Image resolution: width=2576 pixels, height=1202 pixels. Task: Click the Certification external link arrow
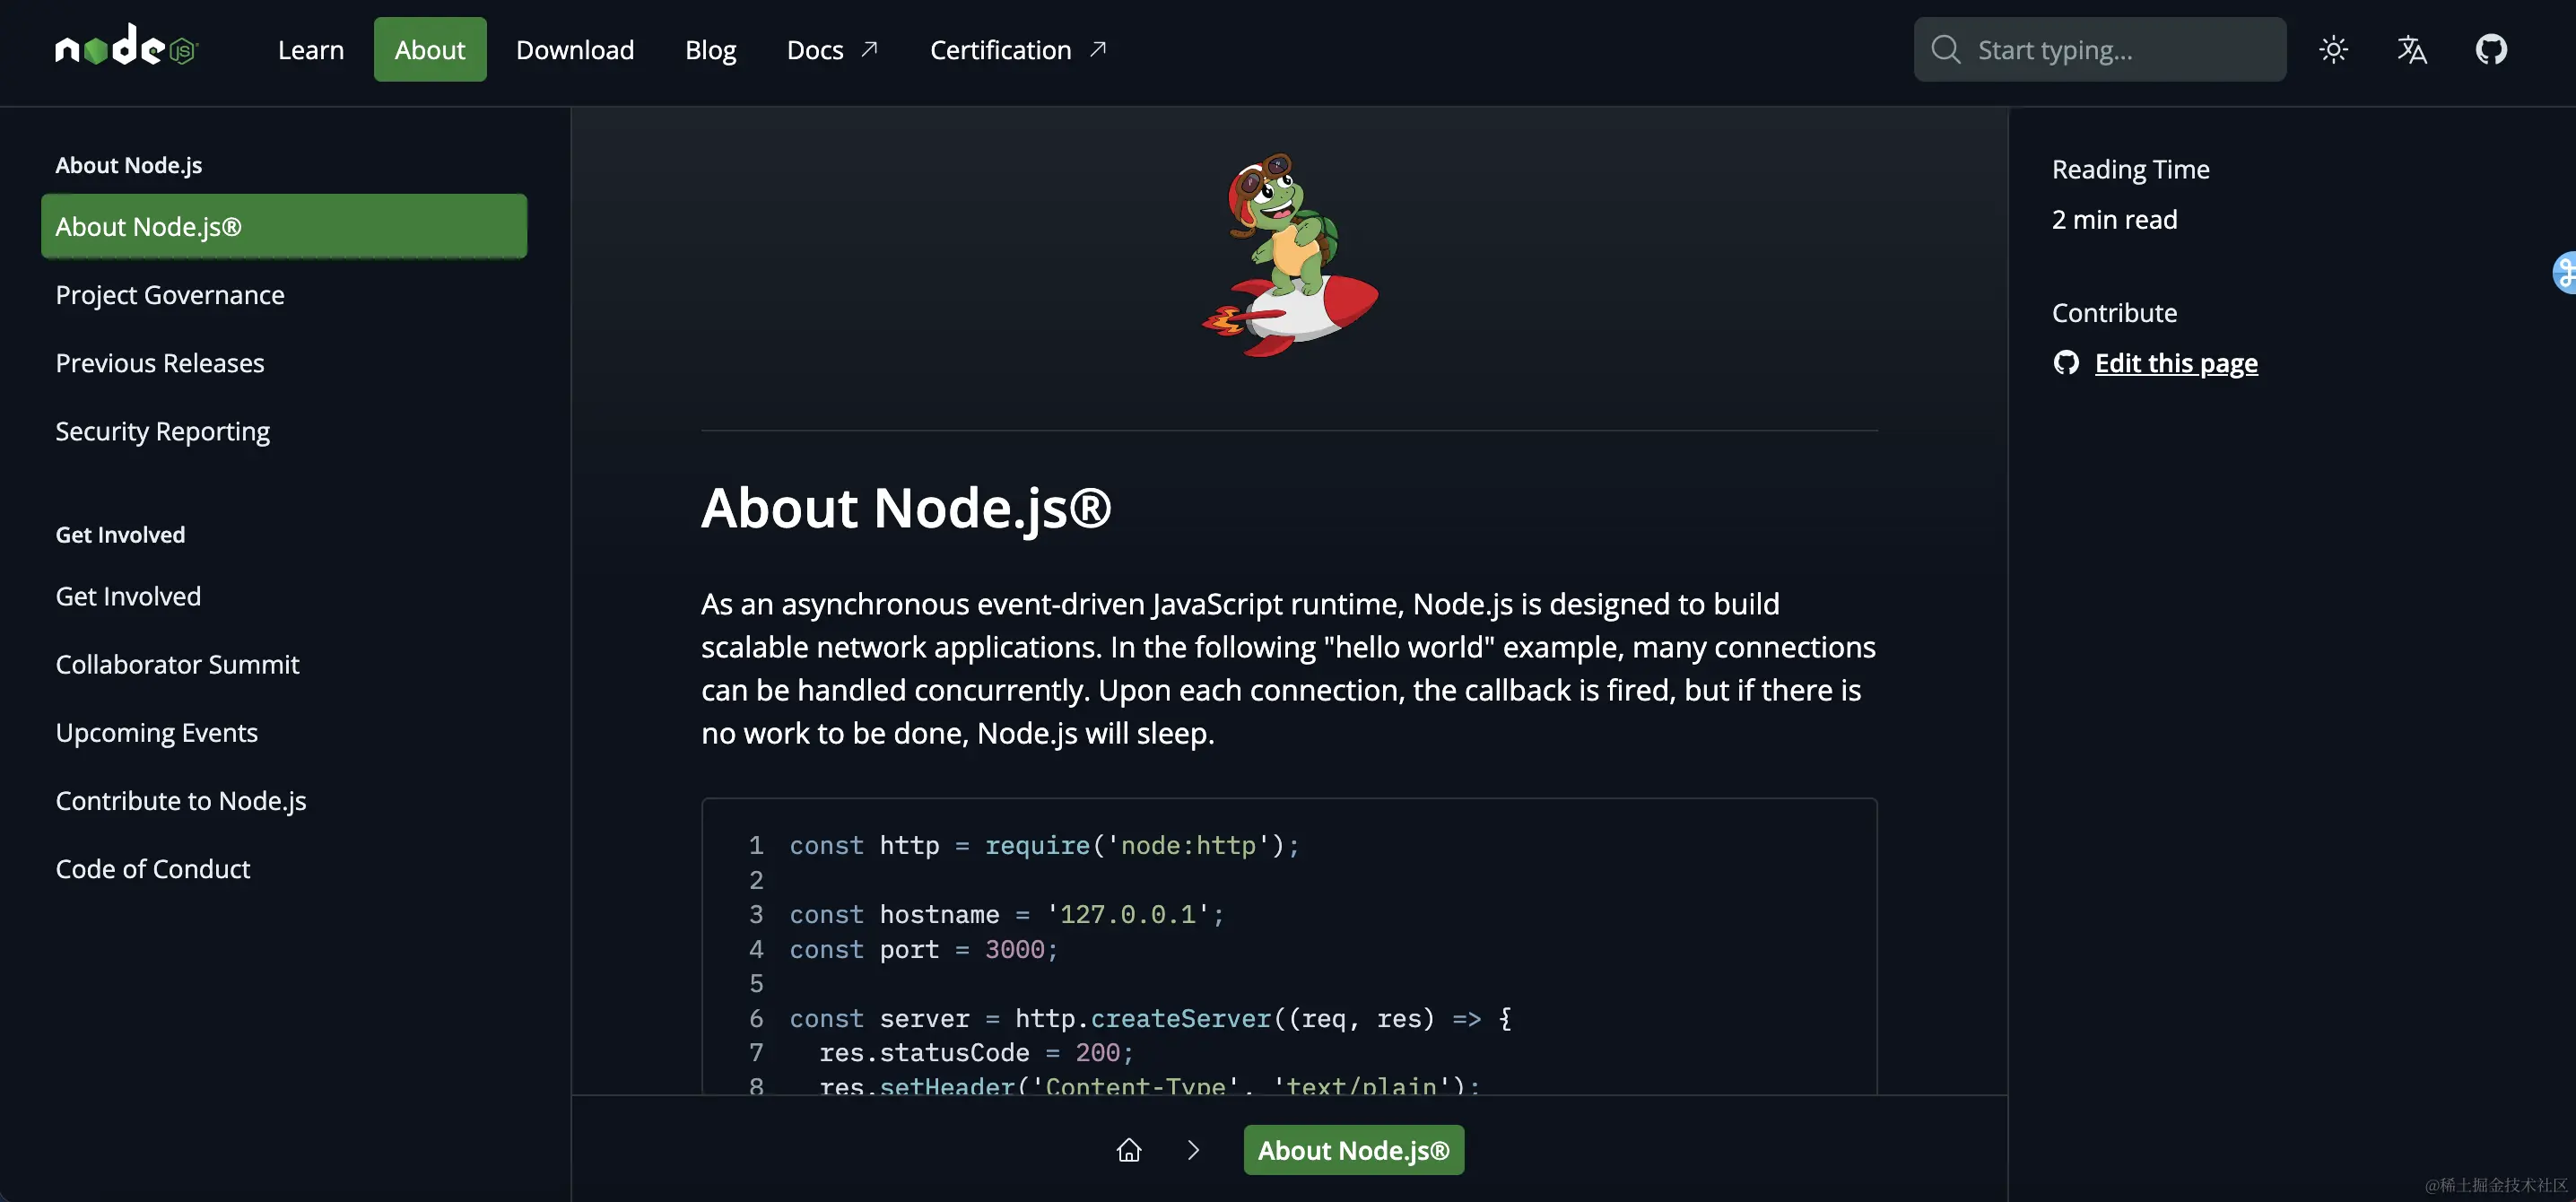pyautogui.click(x=1098, y=49)
